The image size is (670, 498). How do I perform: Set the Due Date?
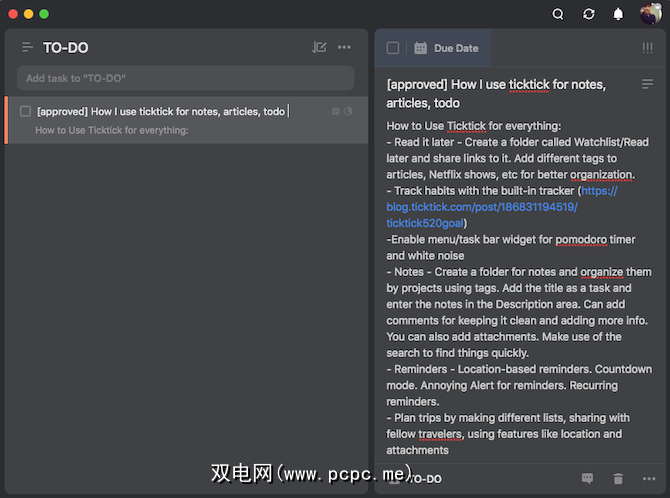point(456,48)
